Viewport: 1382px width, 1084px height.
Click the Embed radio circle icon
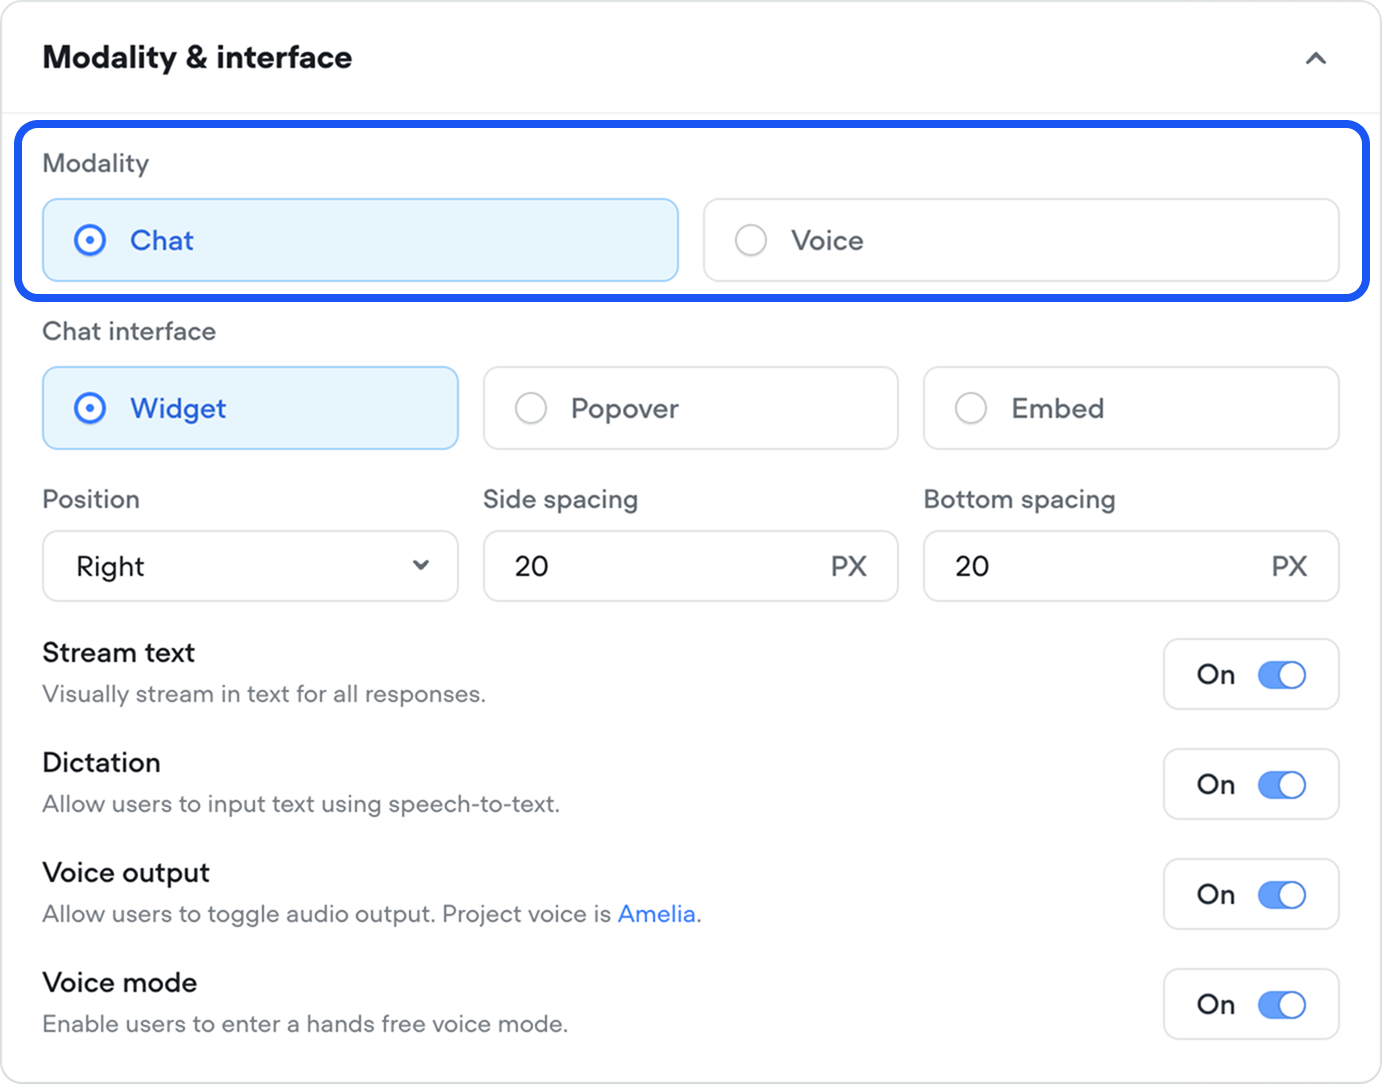(x=971, y=408)
